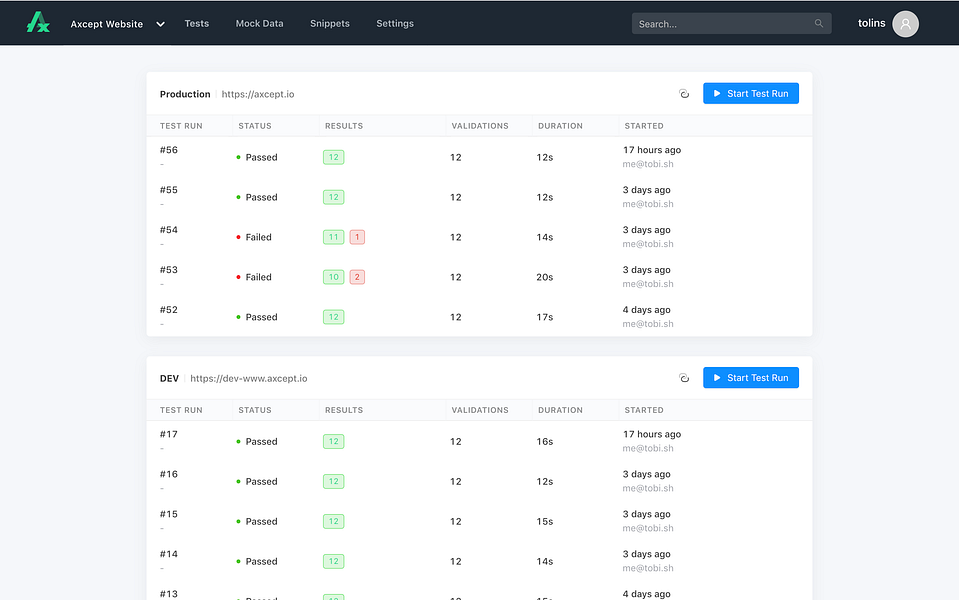
Task: Click the search magnifier icon
Action: tap(818, 23)
